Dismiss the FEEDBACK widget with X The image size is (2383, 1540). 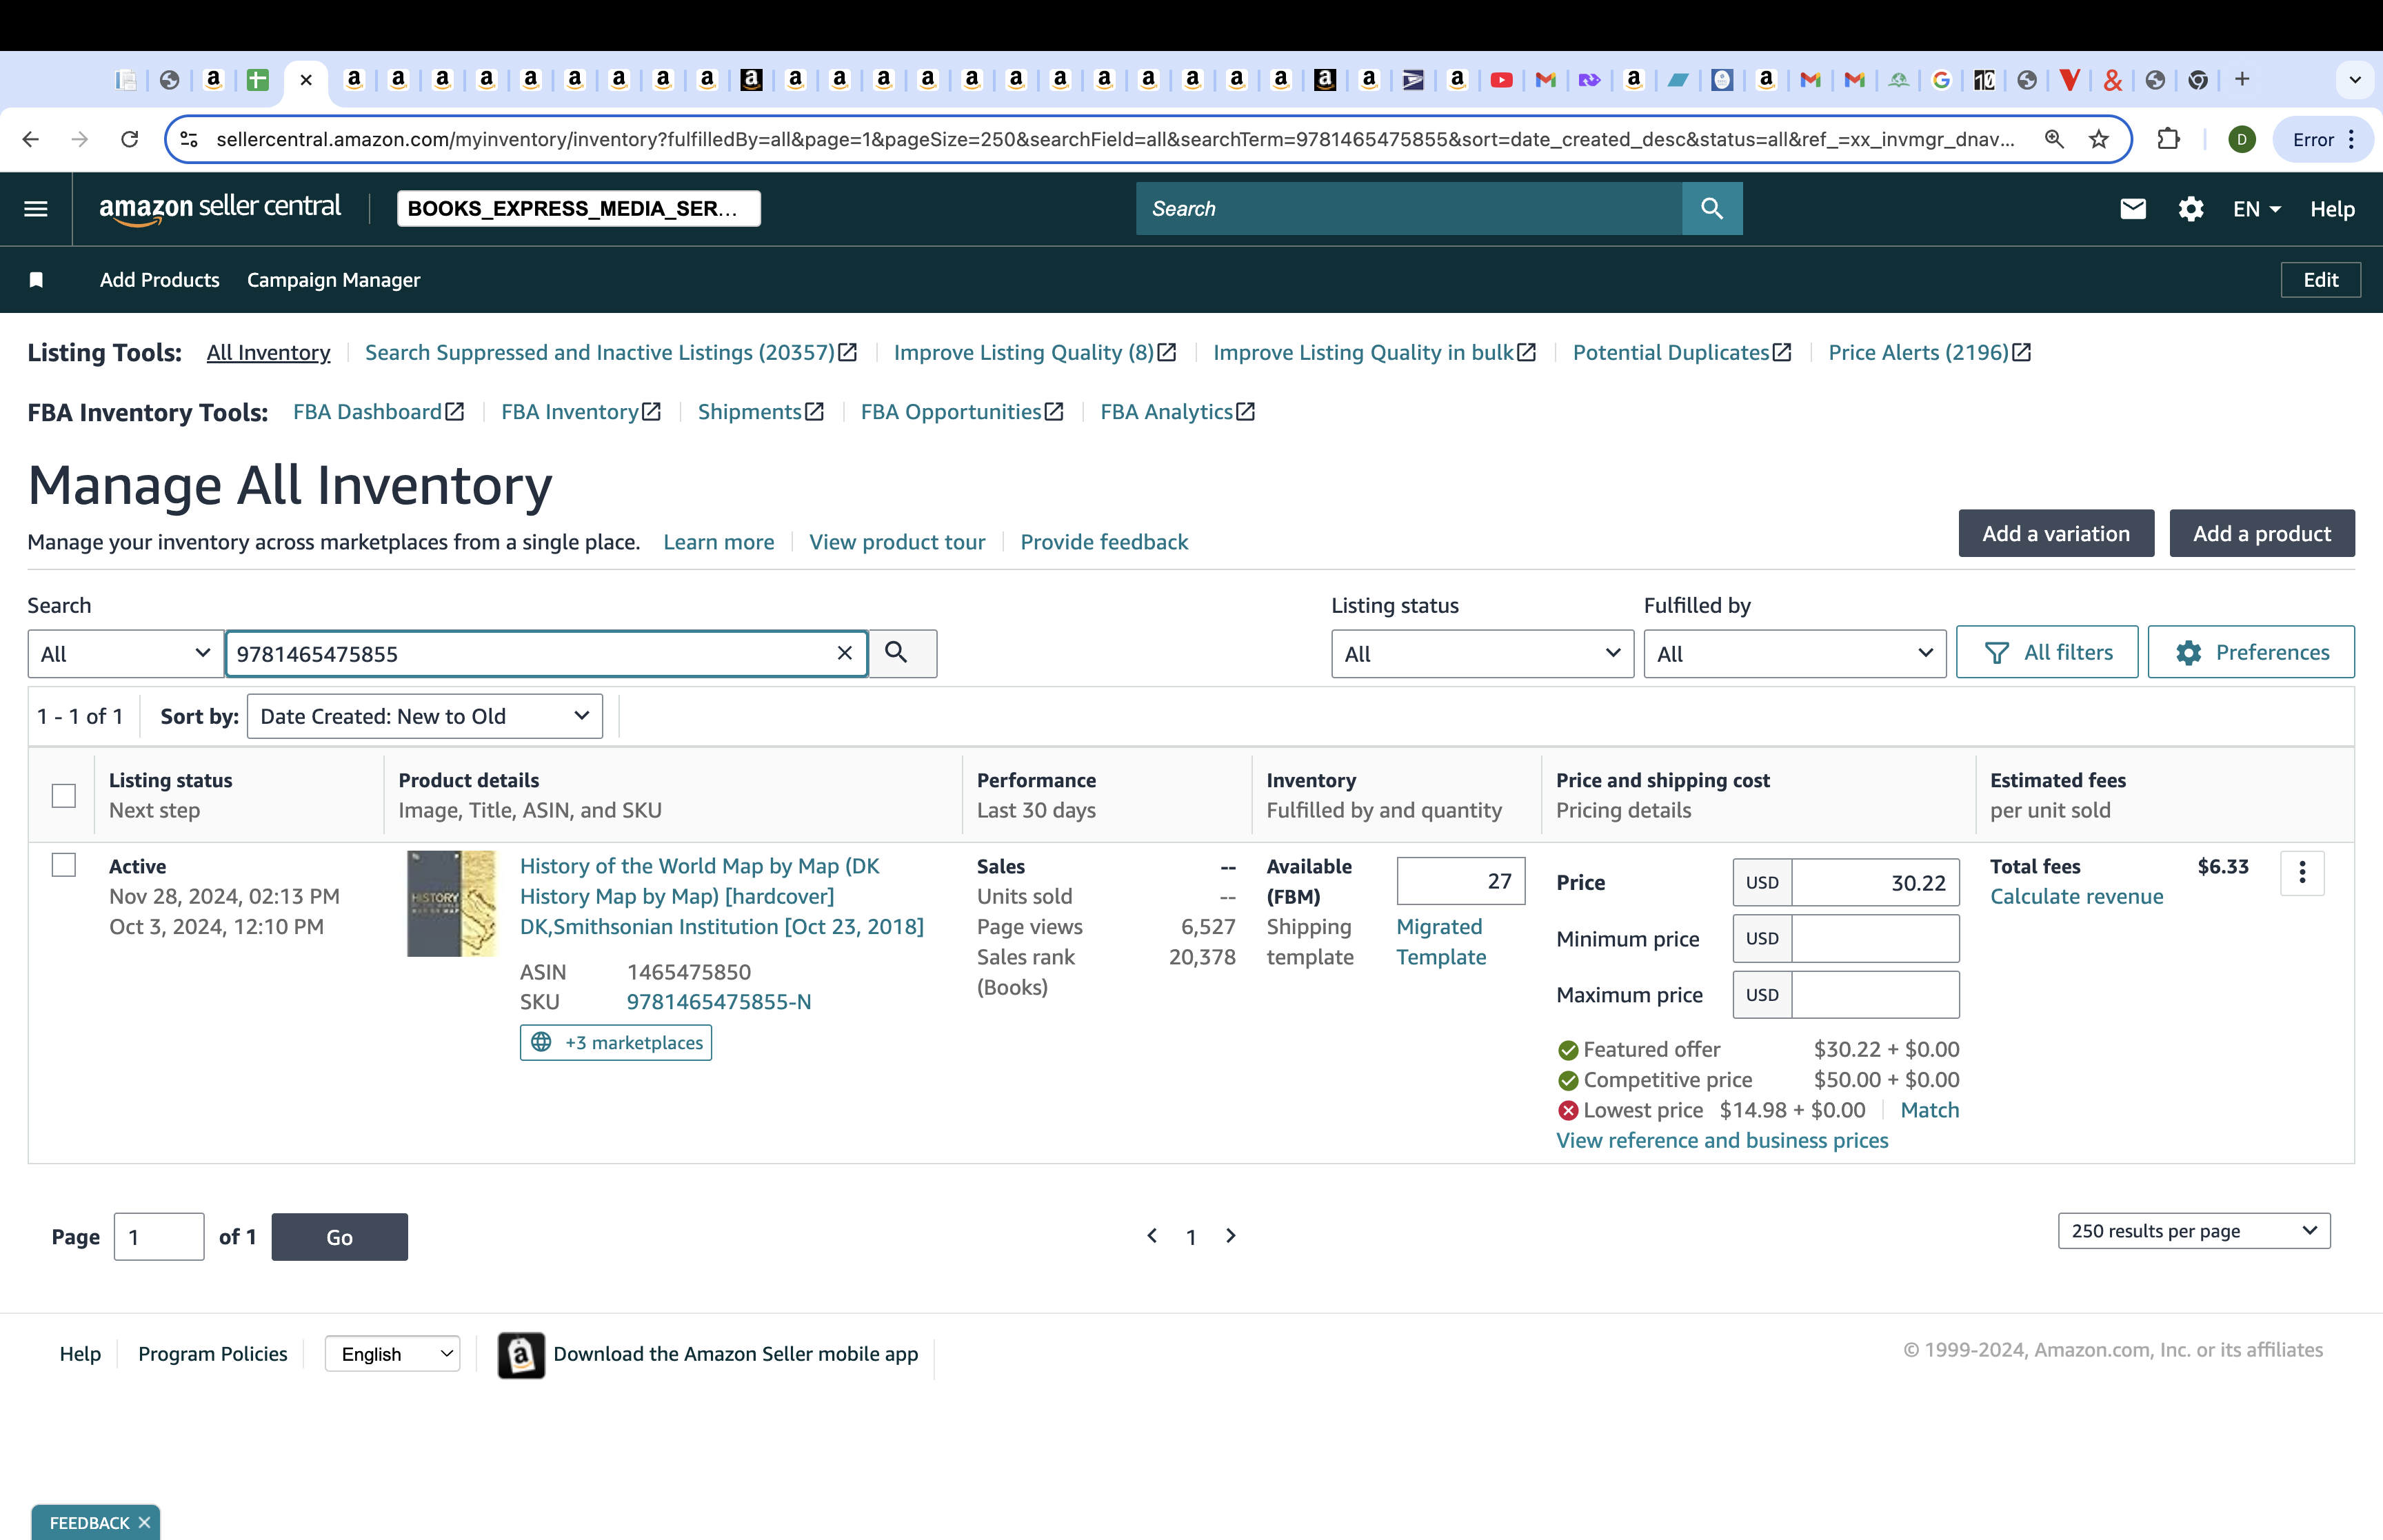(x=144, y=1522)
